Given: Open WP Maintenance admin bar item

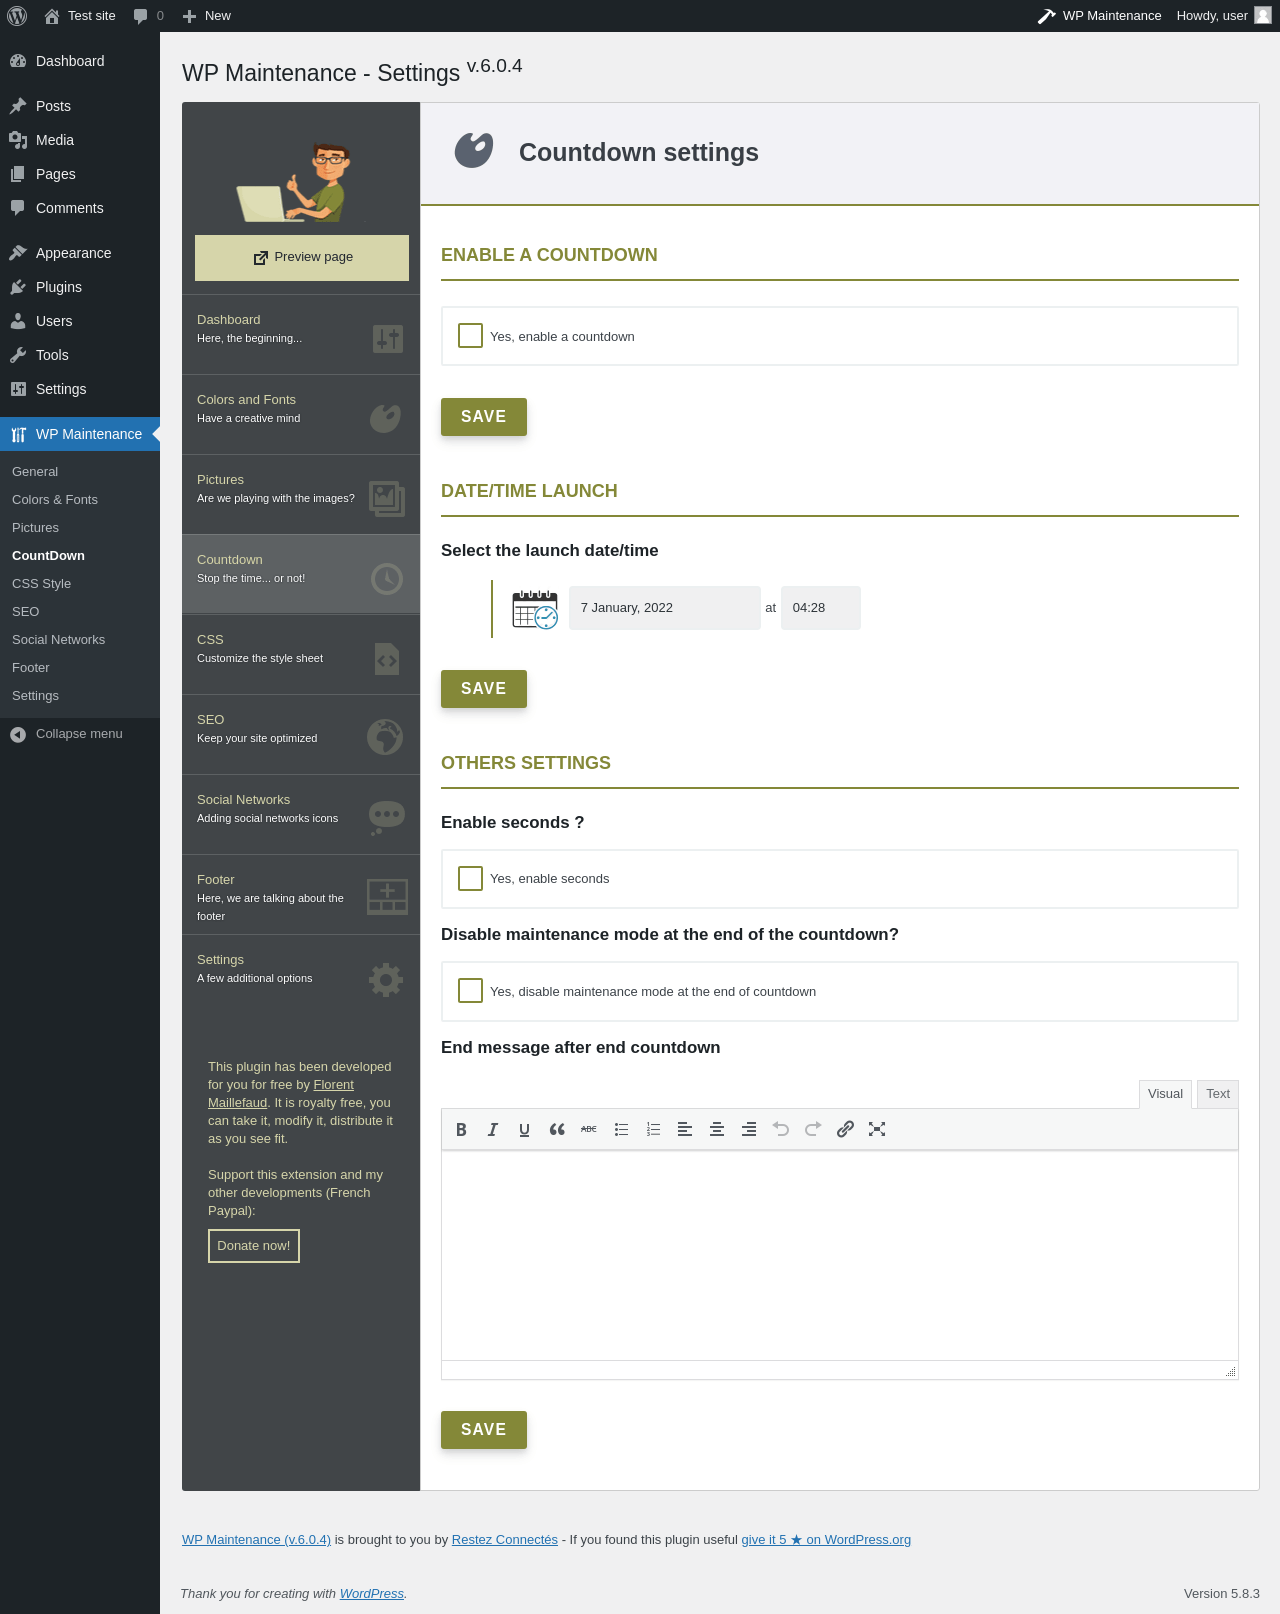Looking at the screenshot, I should 1100,16.
